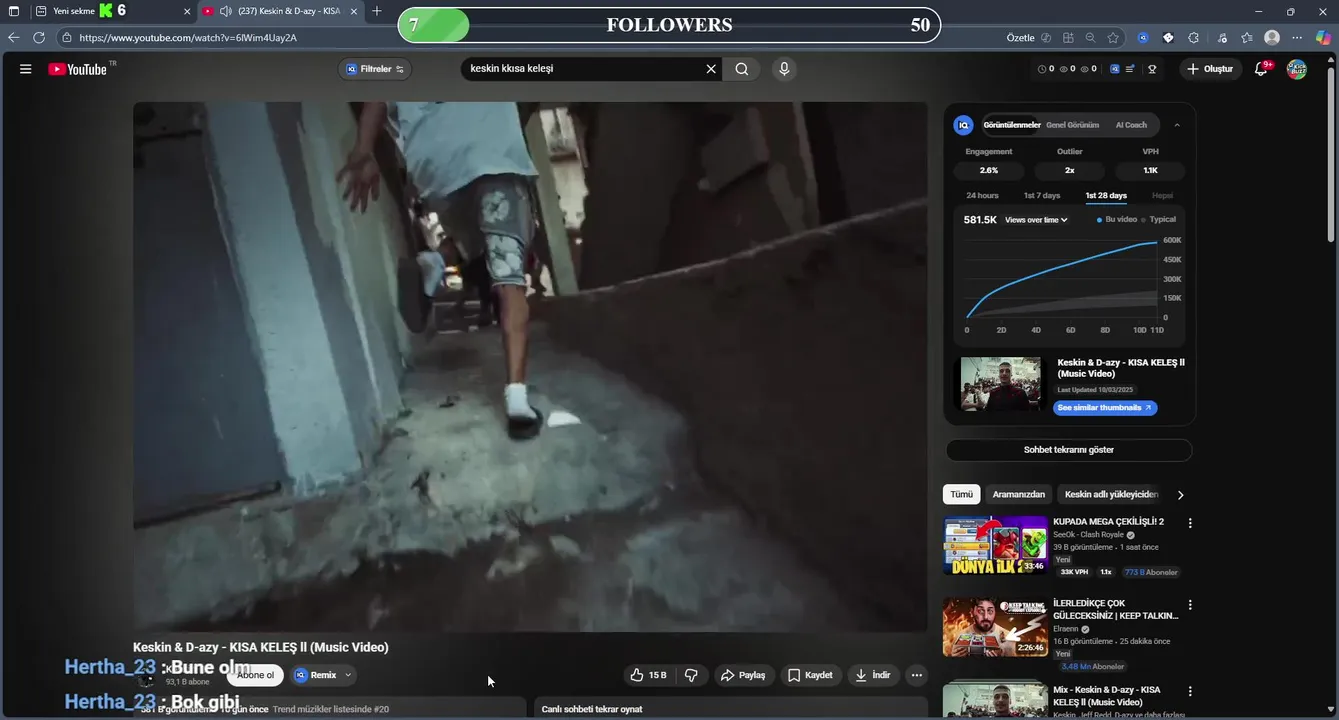Click Sohbet tekrarını göster

tap(1068, 450)
